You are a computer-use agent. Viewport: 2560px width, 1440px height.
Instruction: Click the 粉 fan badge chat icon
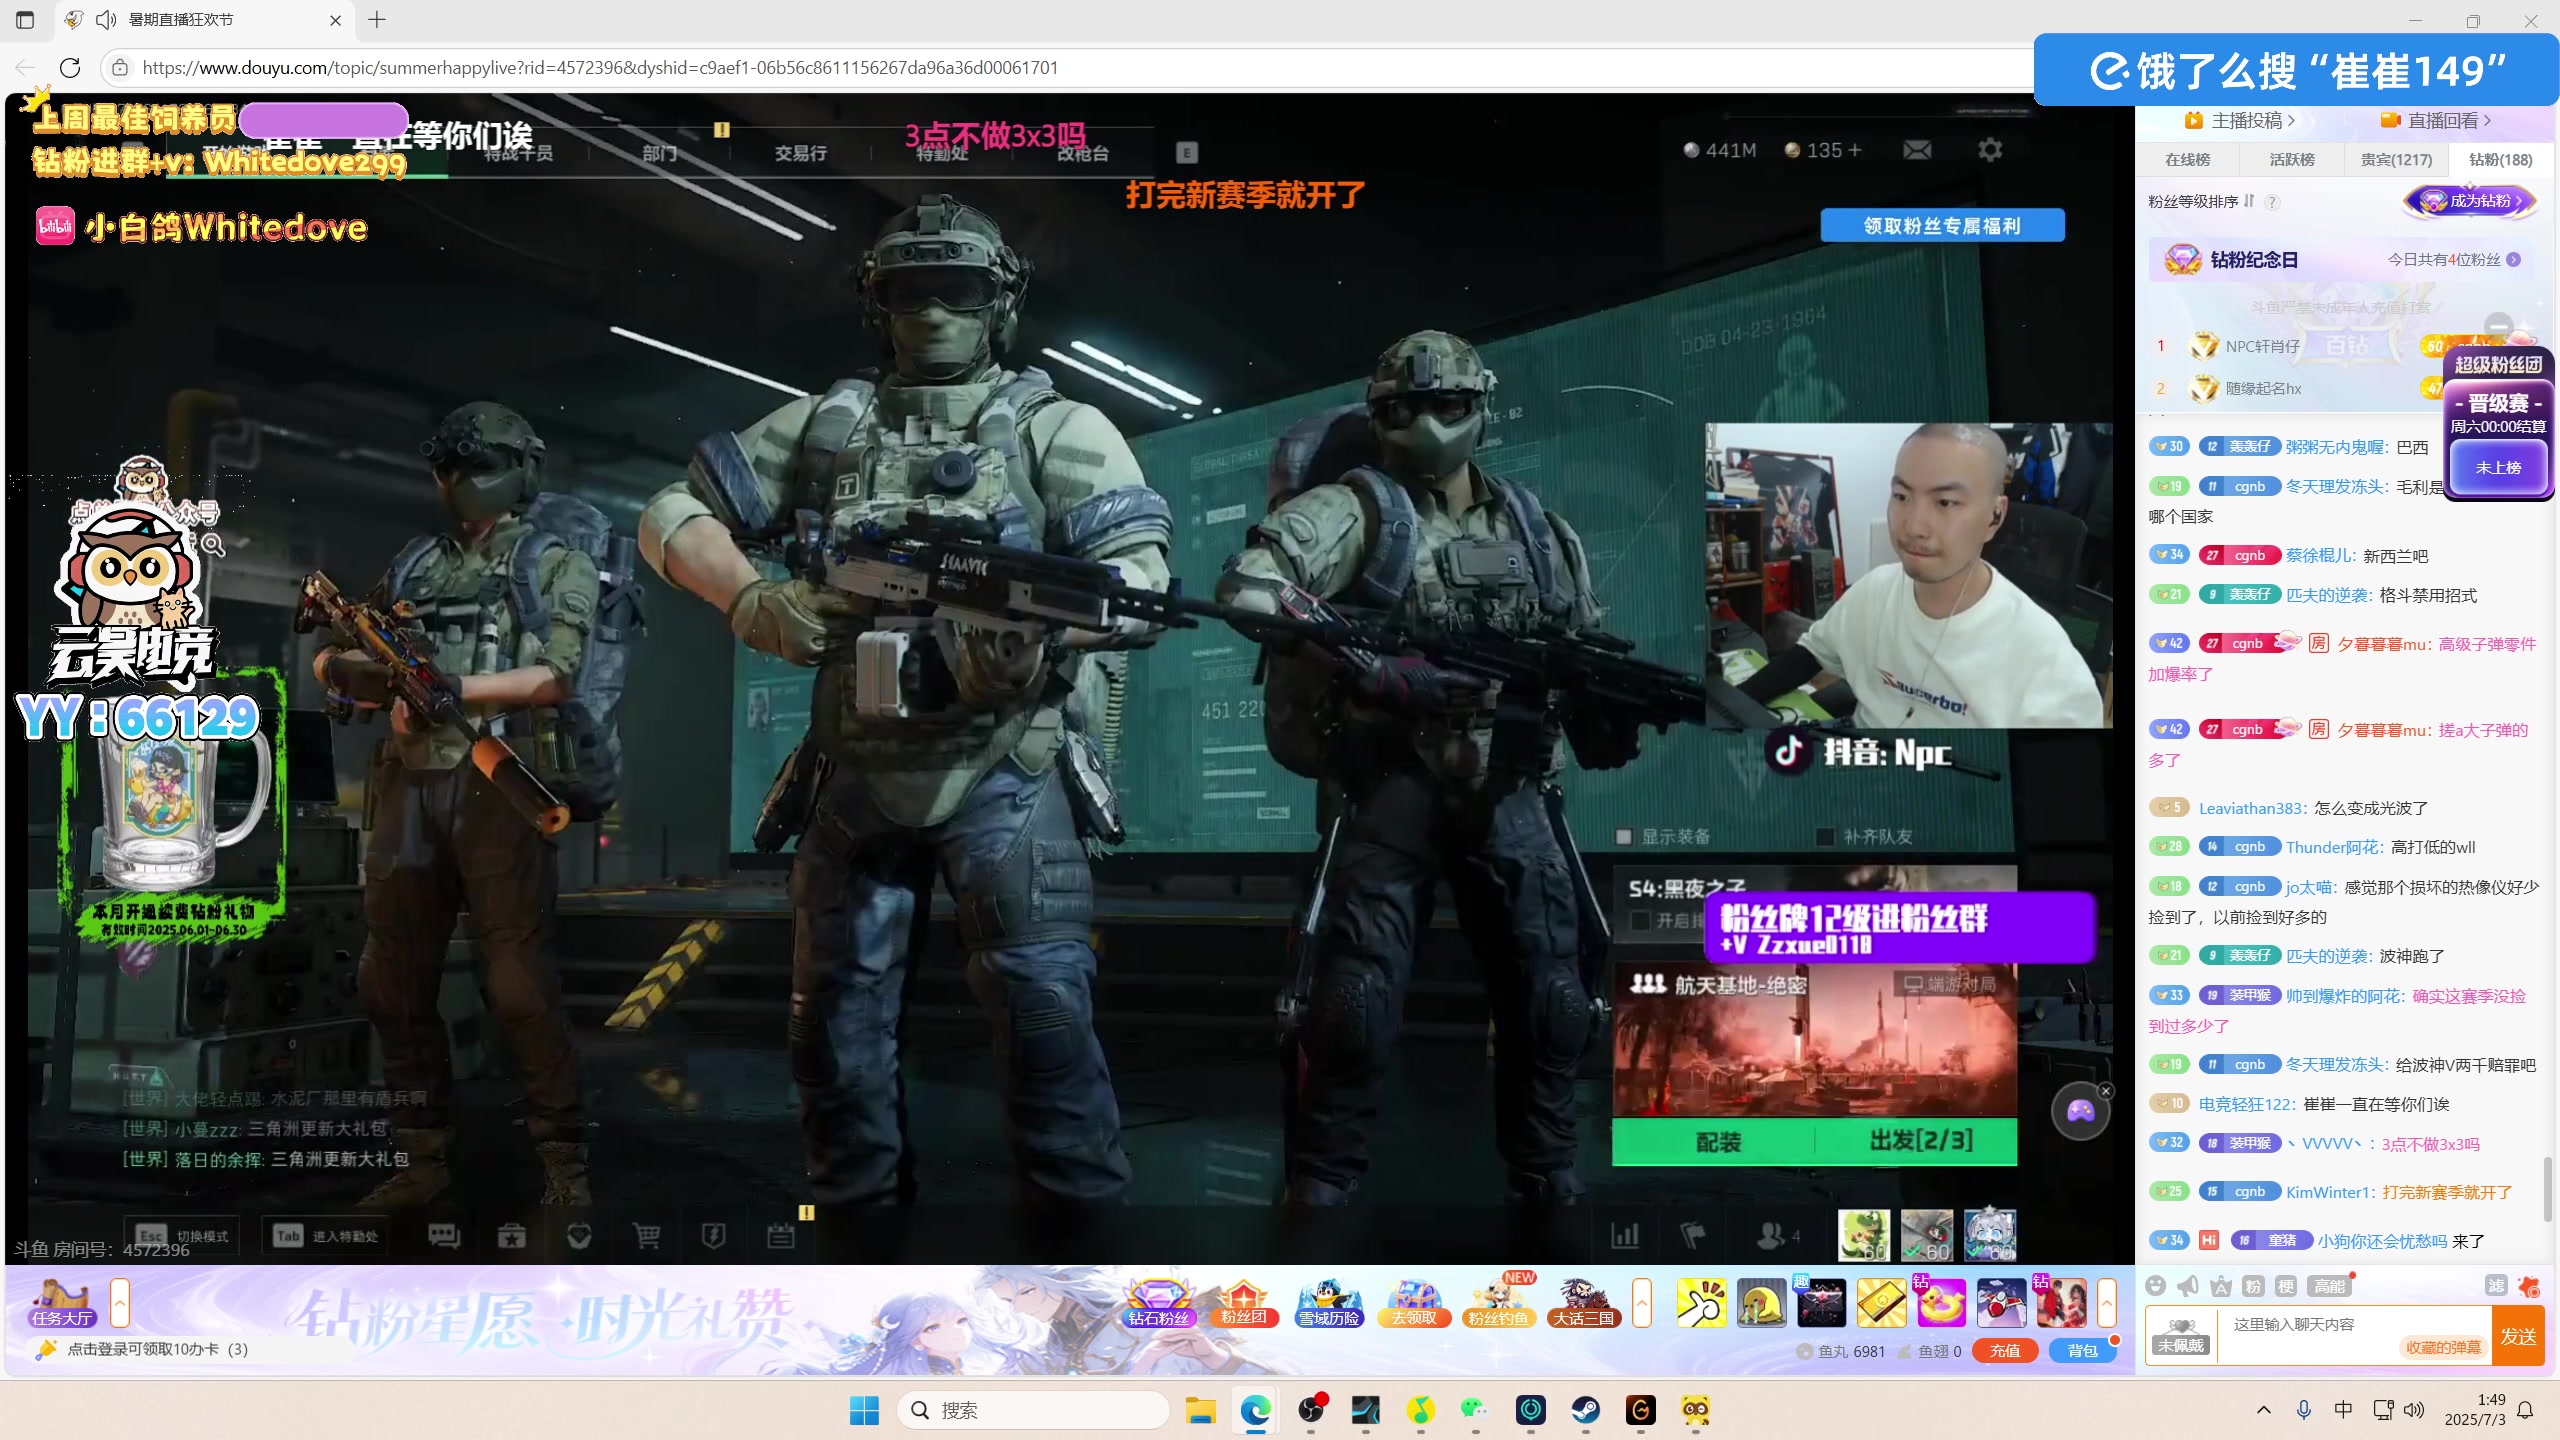[x=2253, y=1286]
